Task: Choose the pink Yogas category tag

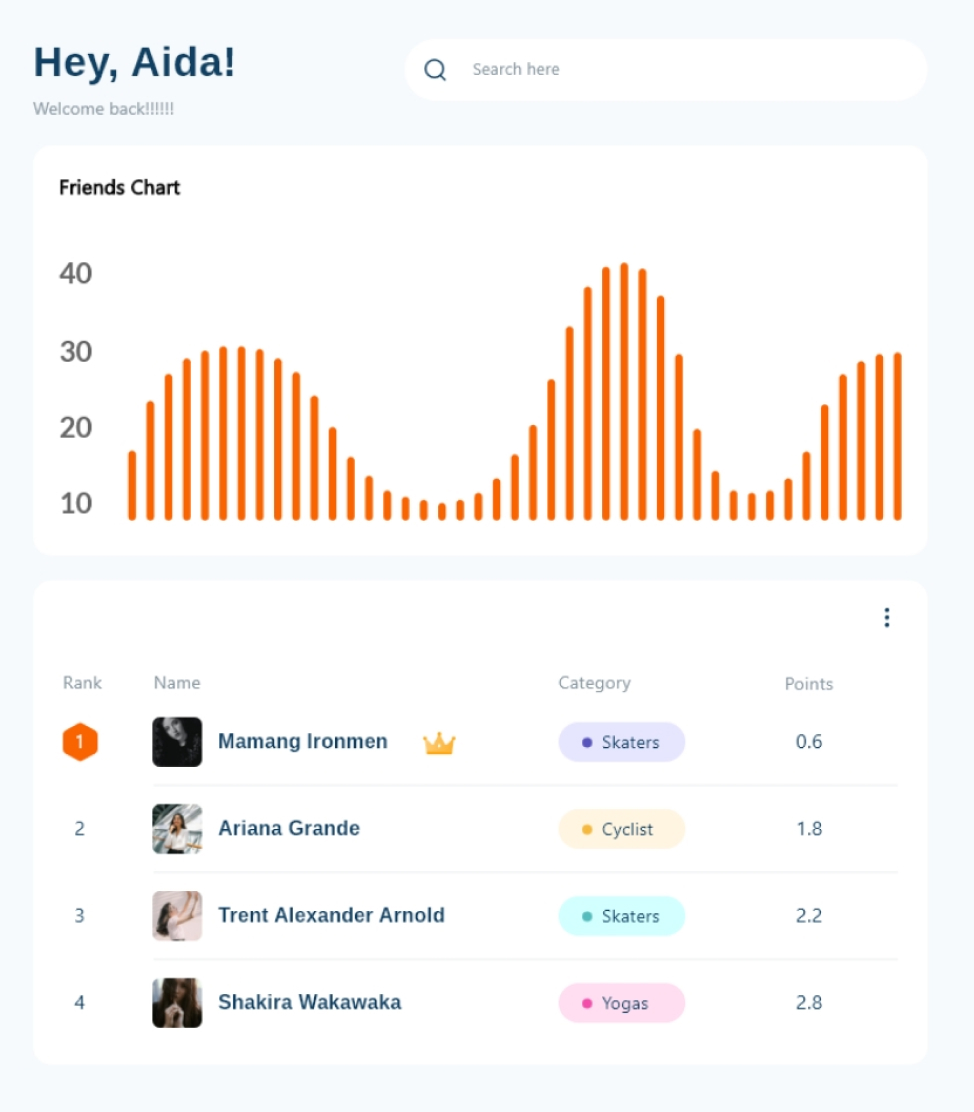Action: [621, 1003]
